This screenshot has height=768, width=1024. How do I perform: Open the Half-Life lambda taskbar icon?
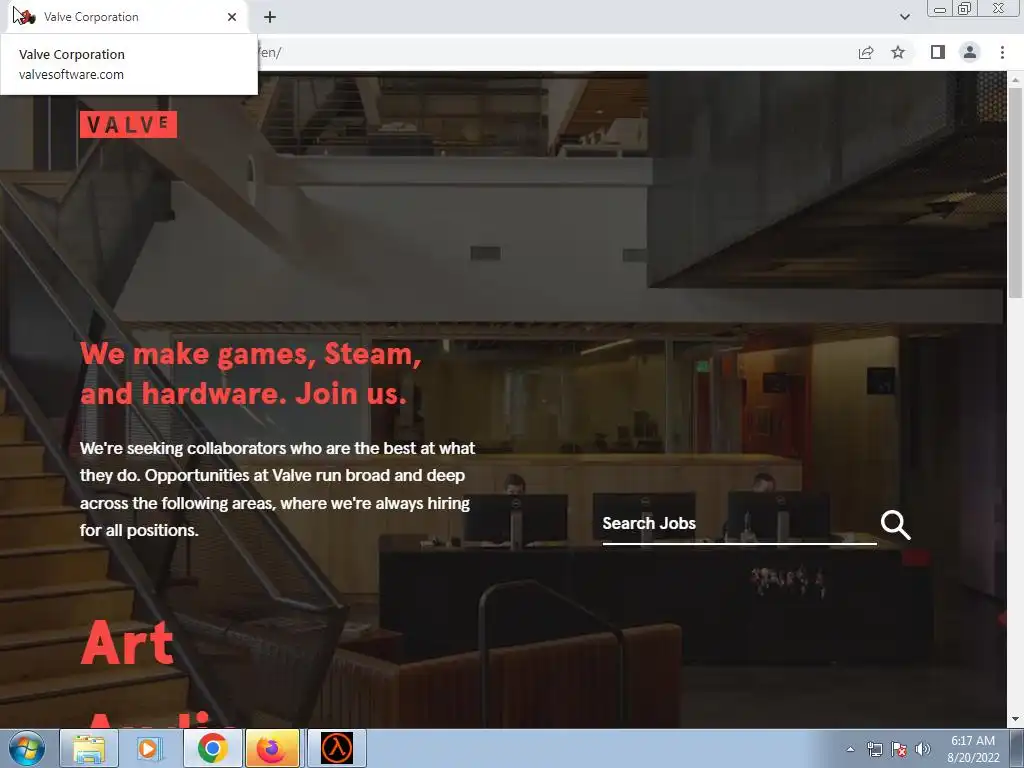coord(337,748)
